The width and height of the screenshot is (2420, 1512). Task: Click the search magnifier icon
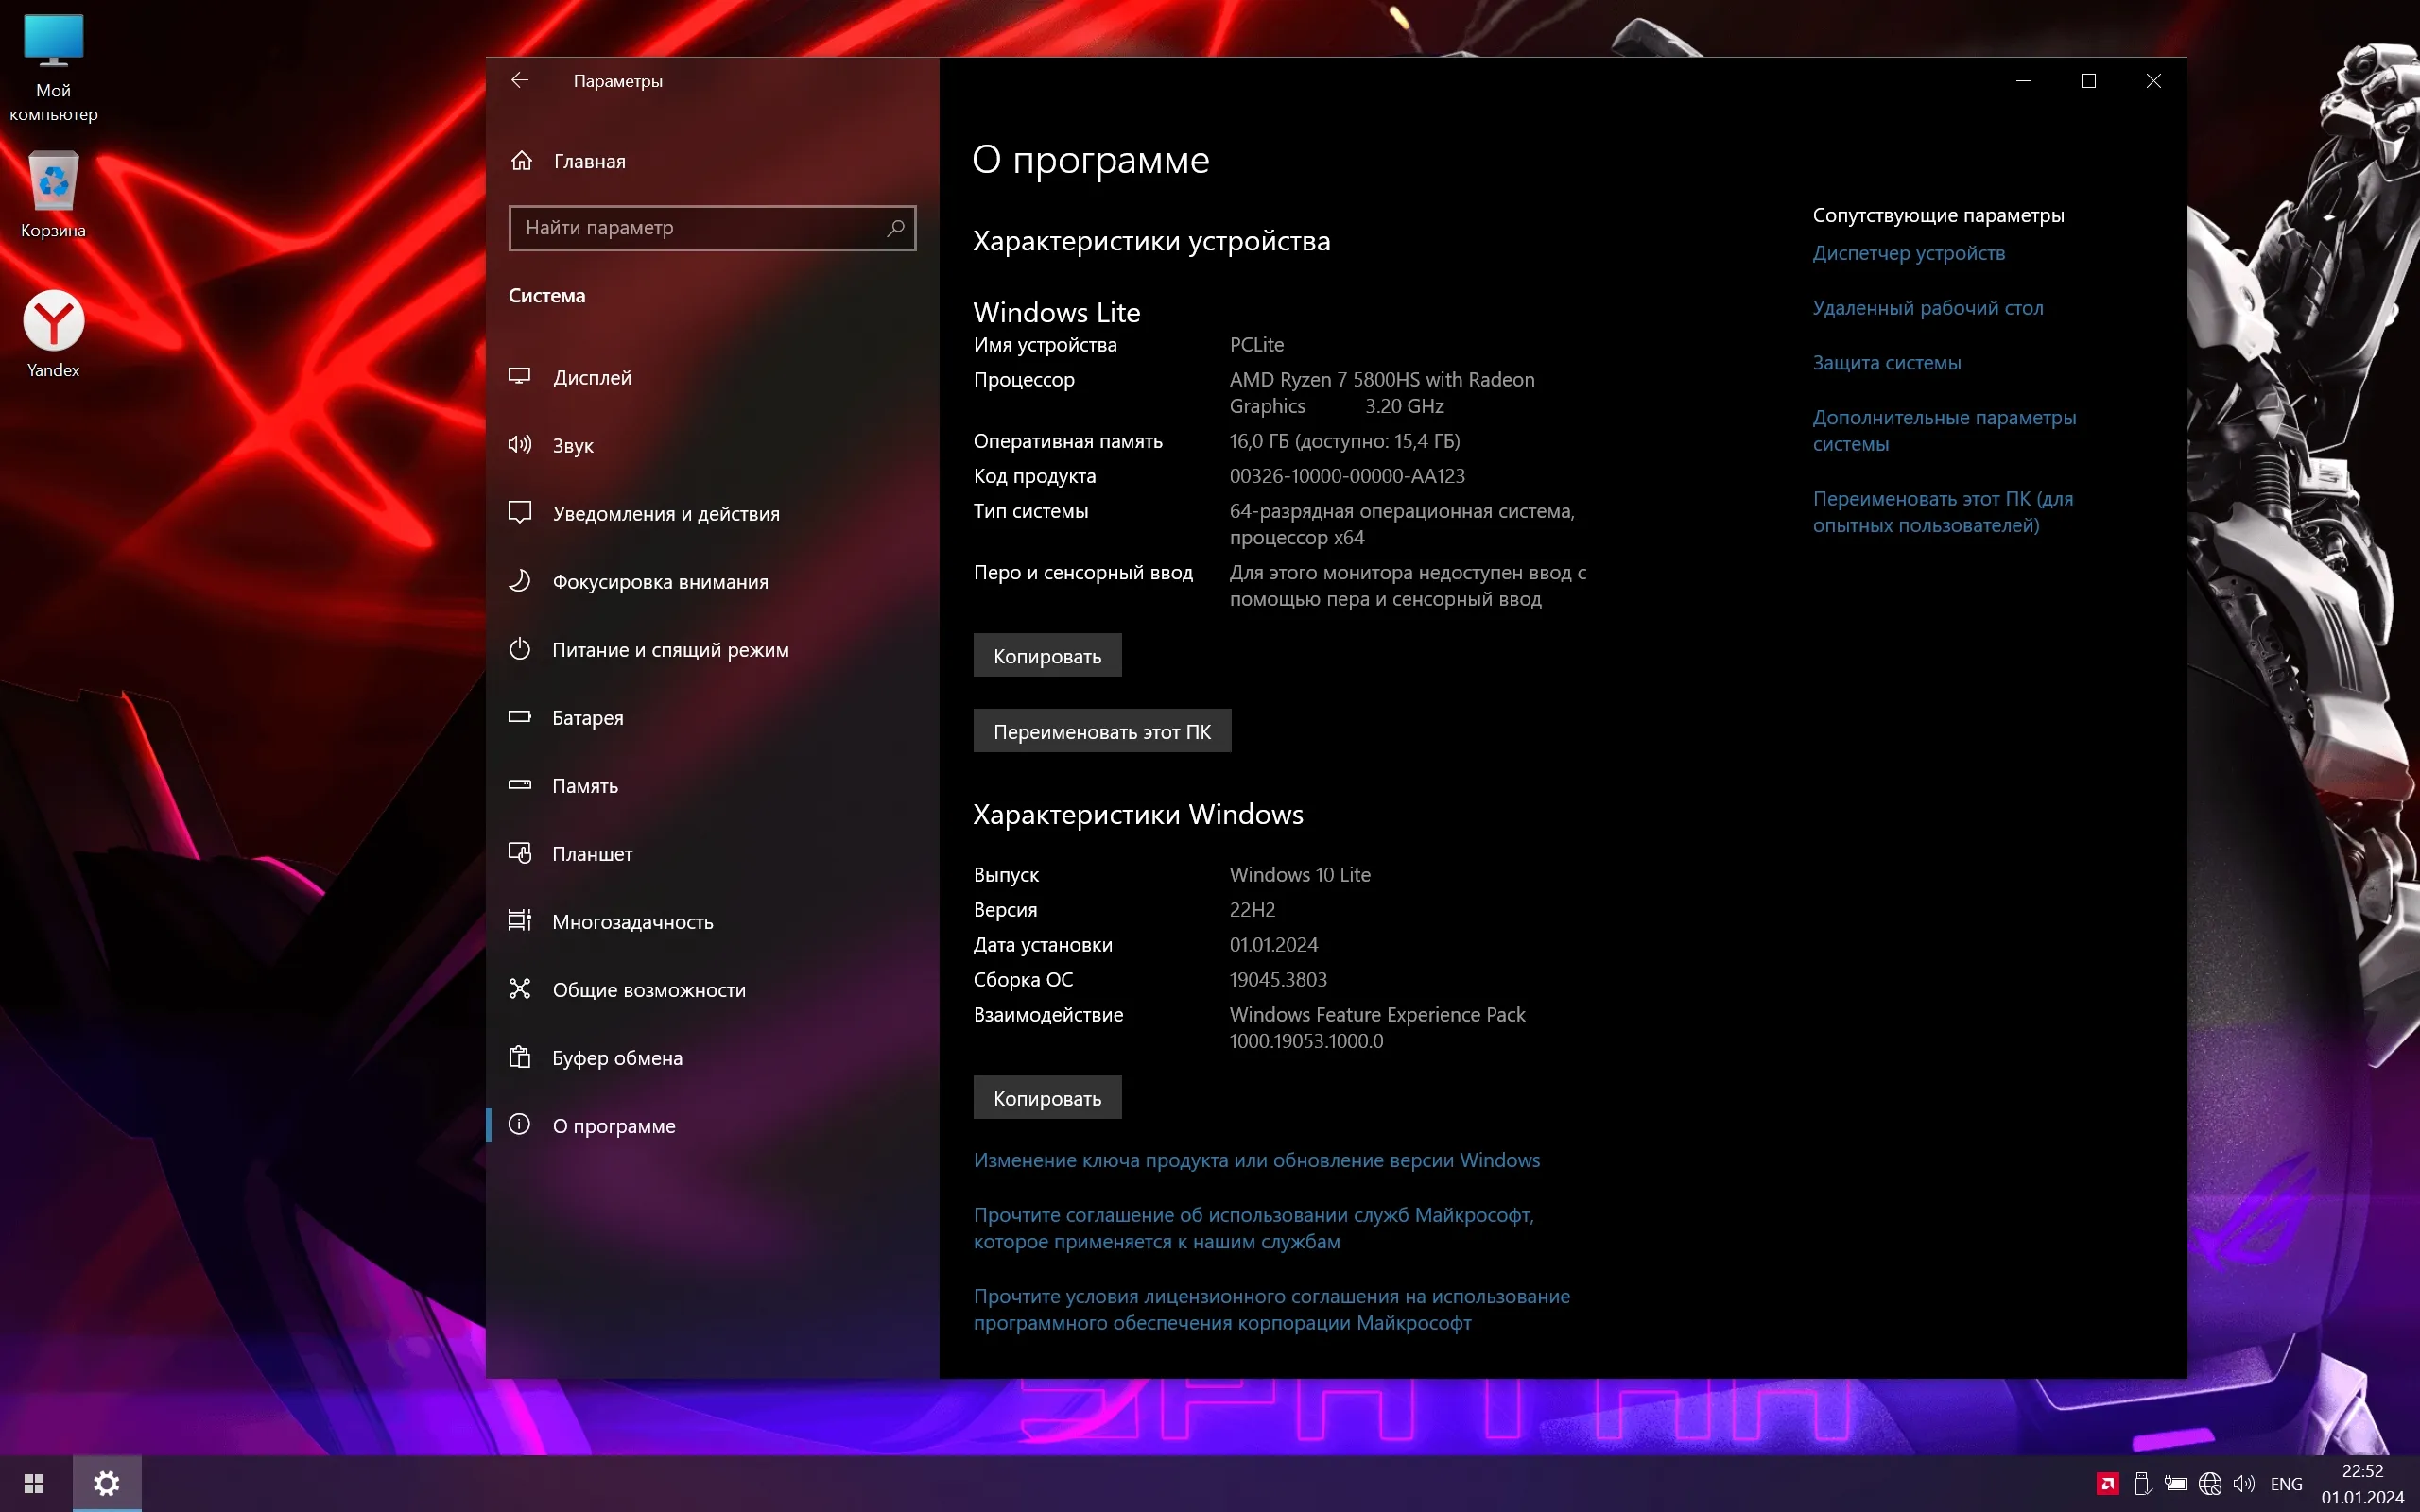click(895, 228)
